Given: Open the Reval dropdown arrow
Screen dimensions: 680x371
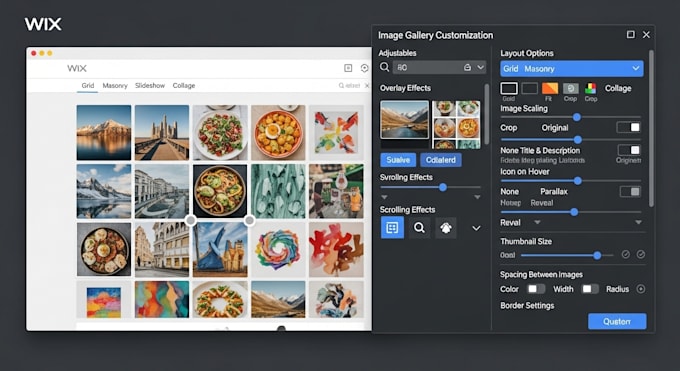Looking at the screenshot, I should [537, 222].
